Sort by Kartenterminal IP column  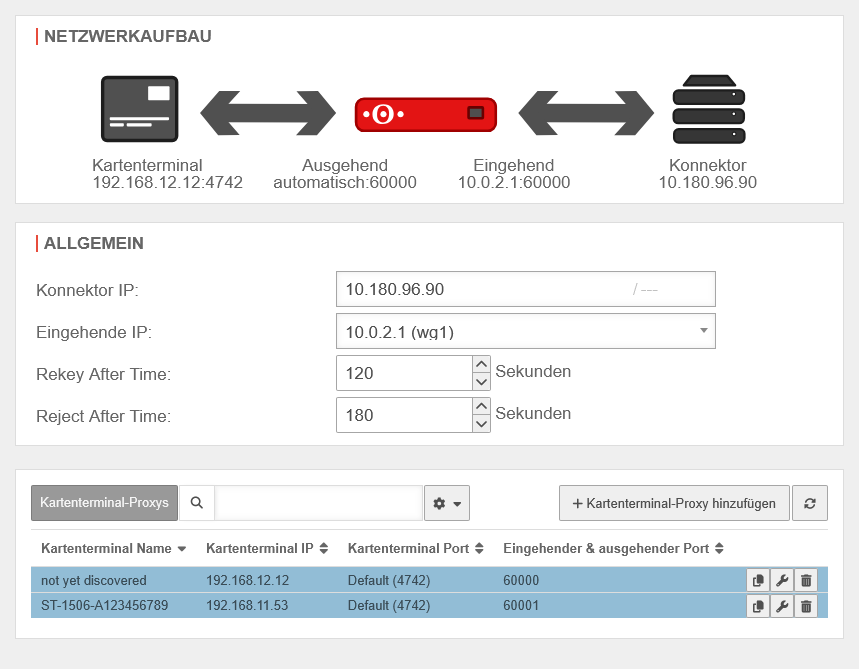coord(266,549)
